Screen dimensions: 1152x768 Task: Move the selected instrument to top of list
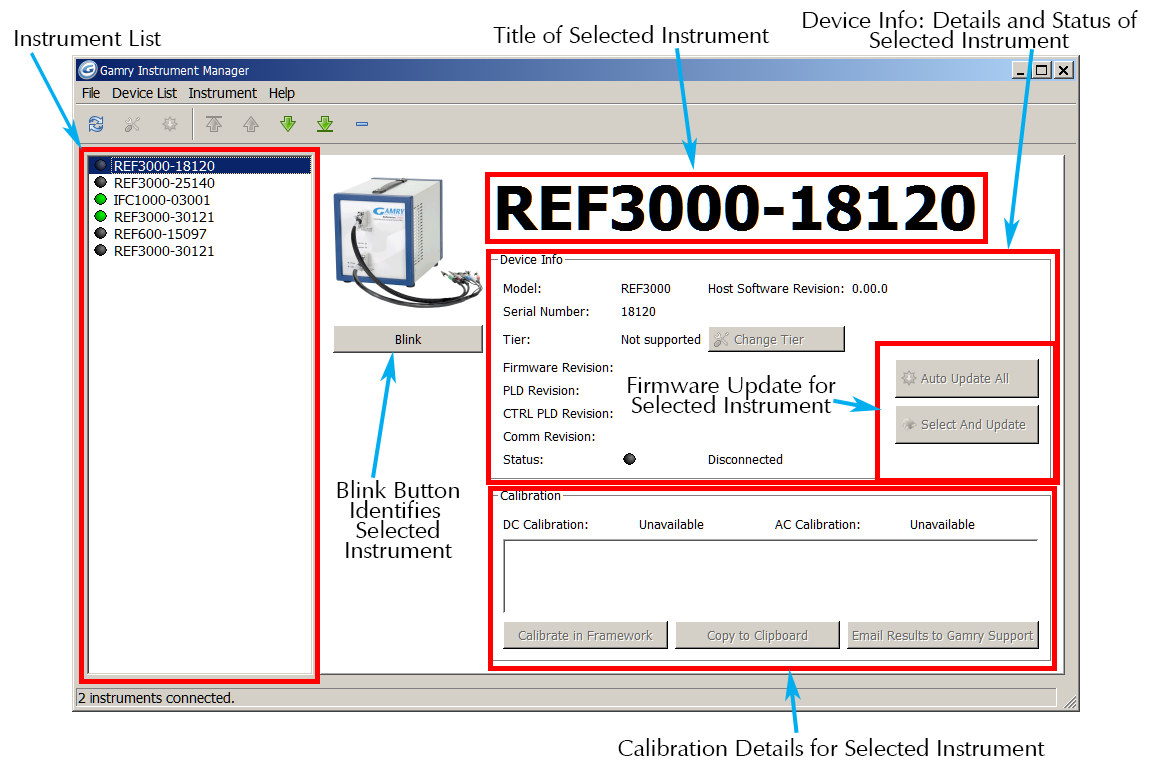[x=214, y=124]
